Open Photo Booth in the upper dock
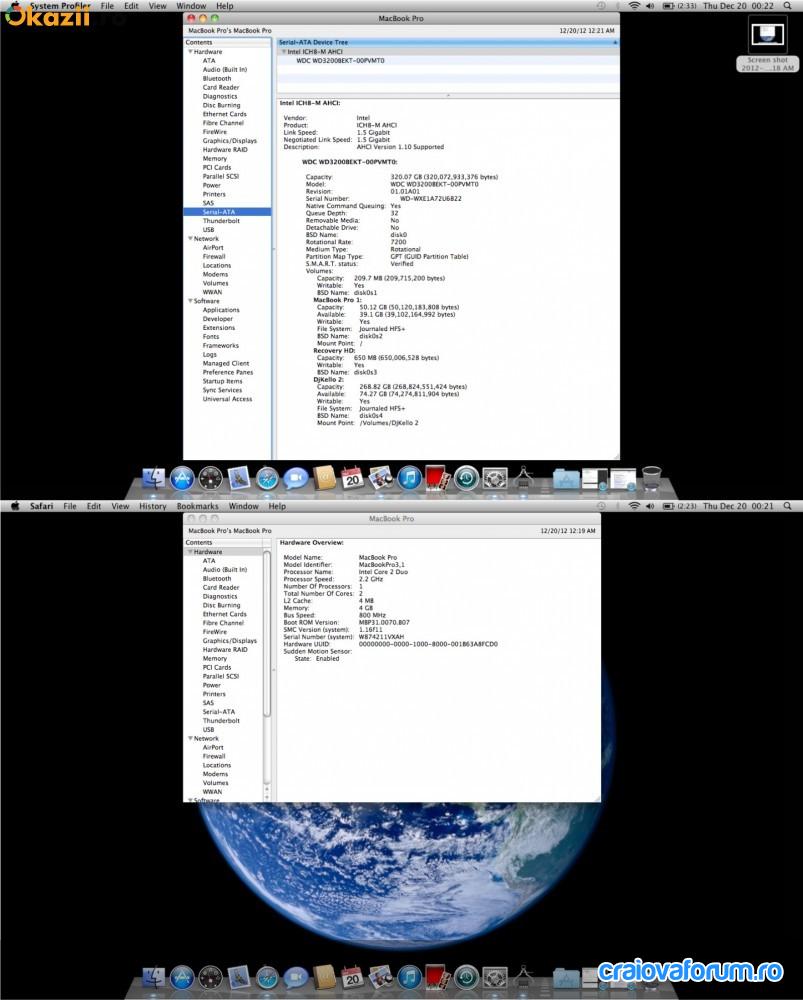Viewport: 803px width, 1000px height. click(438, 478)
